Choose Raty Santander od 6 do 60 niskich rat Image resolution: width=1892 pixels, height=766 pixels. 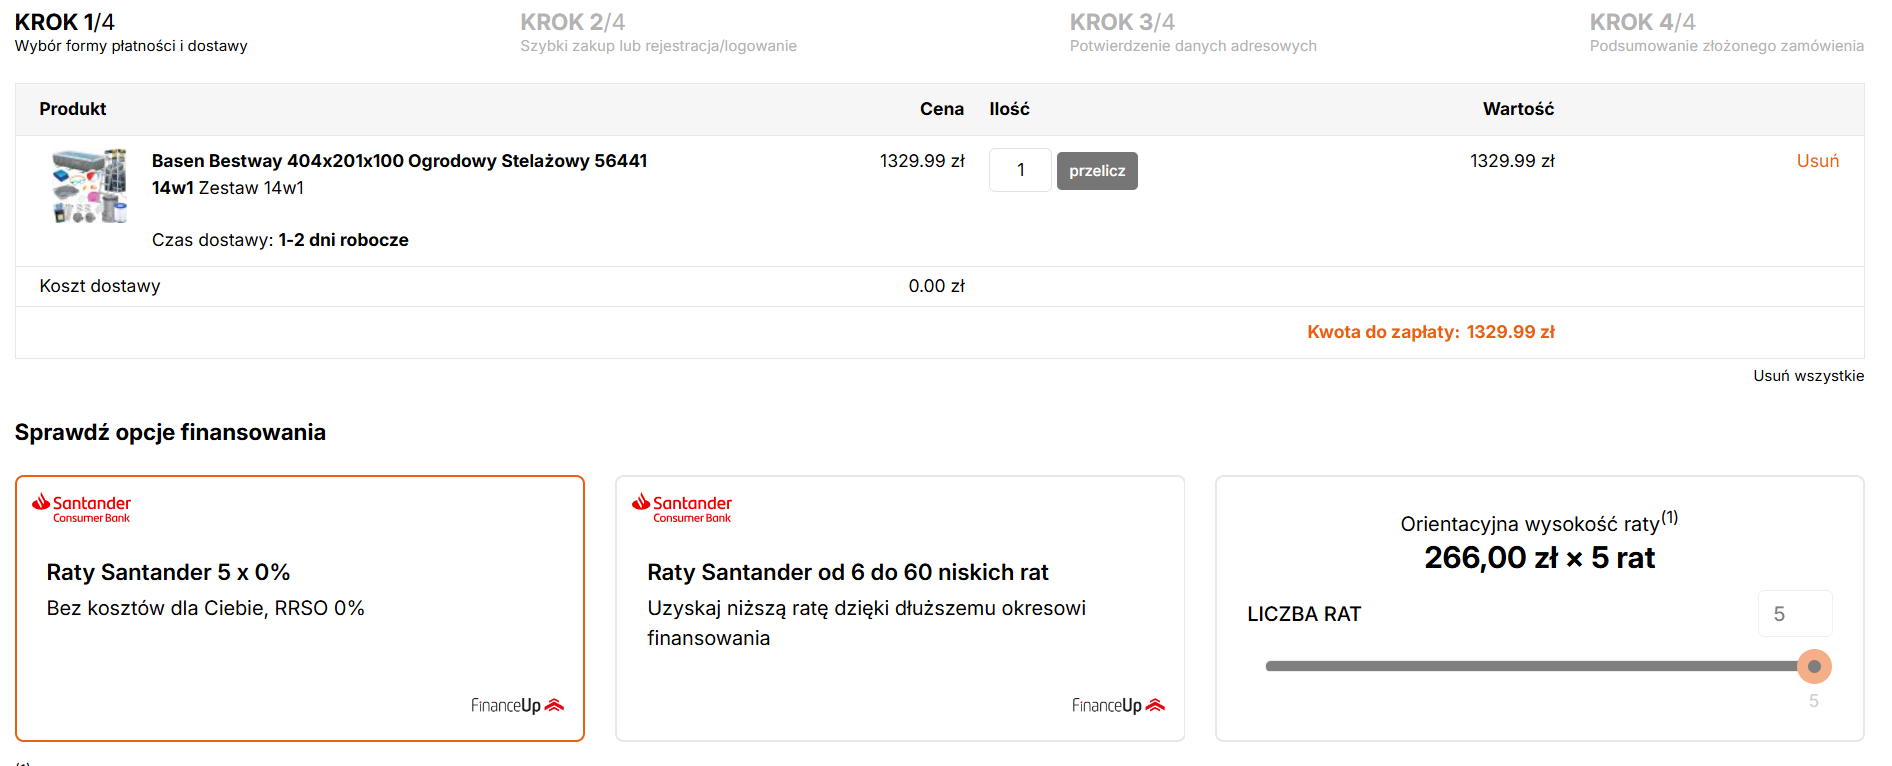click(847, 572)
